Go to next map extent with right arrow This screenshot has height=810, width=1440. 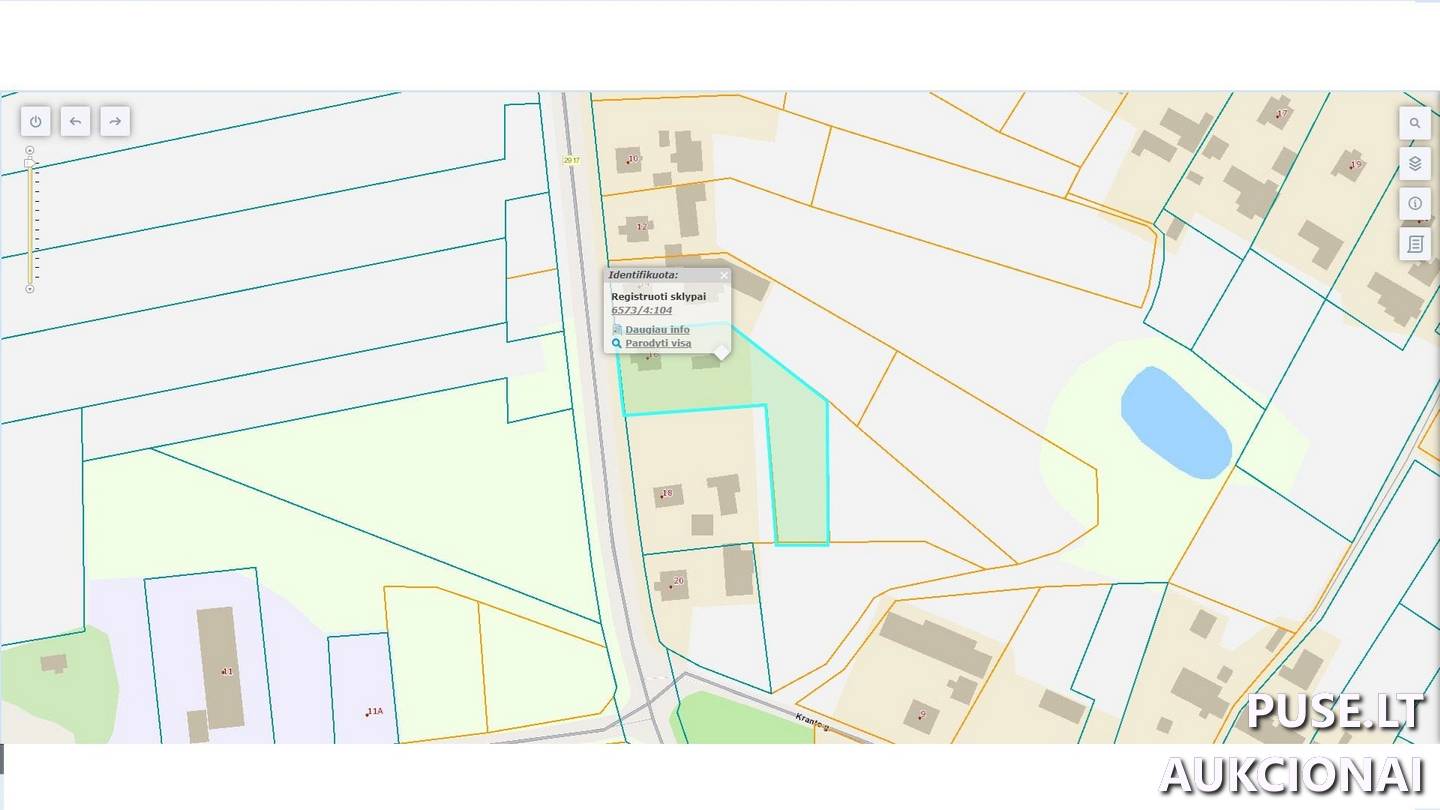point(115,122)
